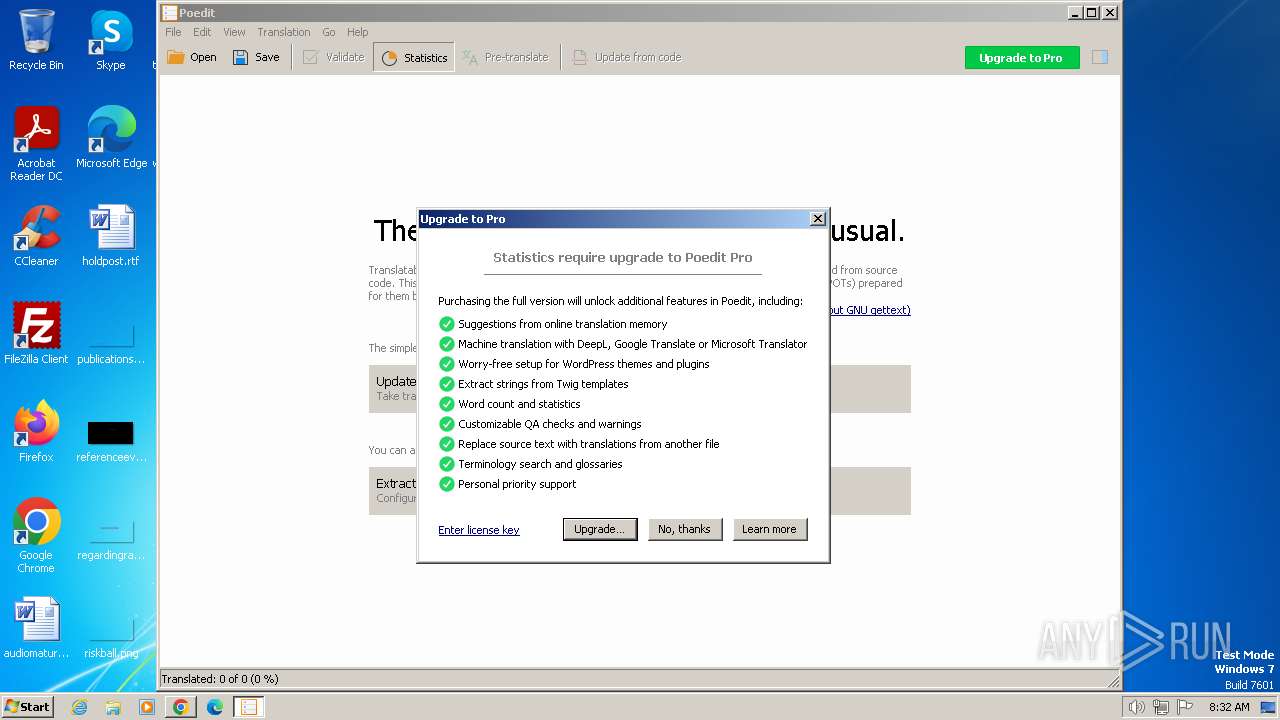
Task: Open the Help menu
Action: tap(358, 32)
